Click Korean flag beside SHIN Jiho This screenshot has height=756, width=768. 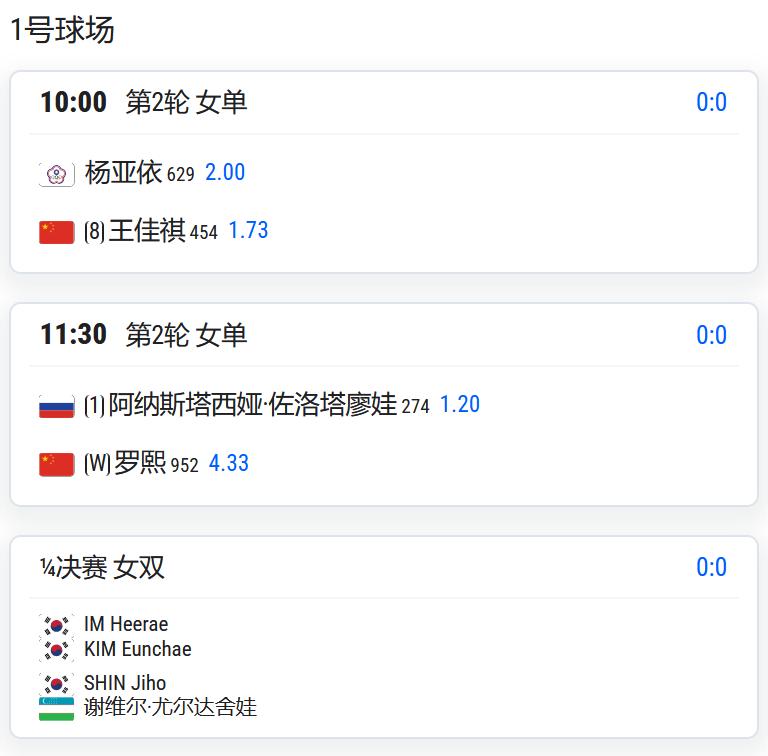click(x=57, y=684)
